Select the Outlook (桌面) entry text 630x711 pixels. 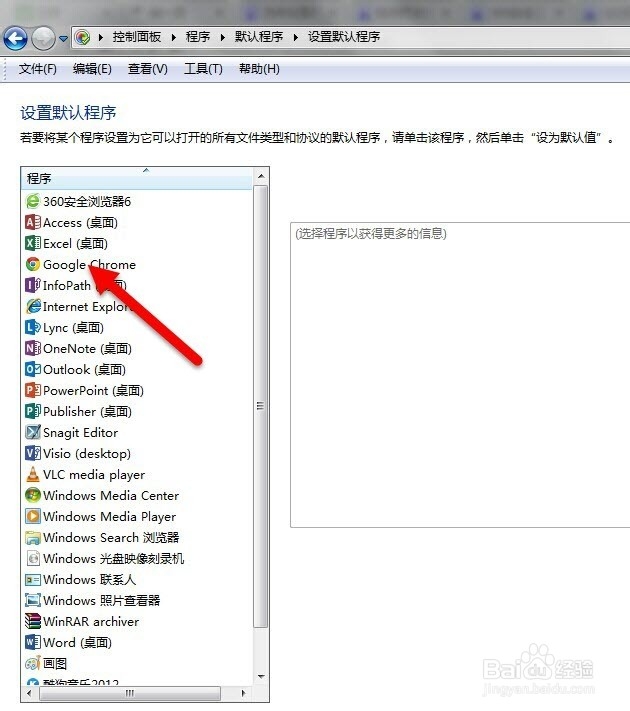coord(84,370)
